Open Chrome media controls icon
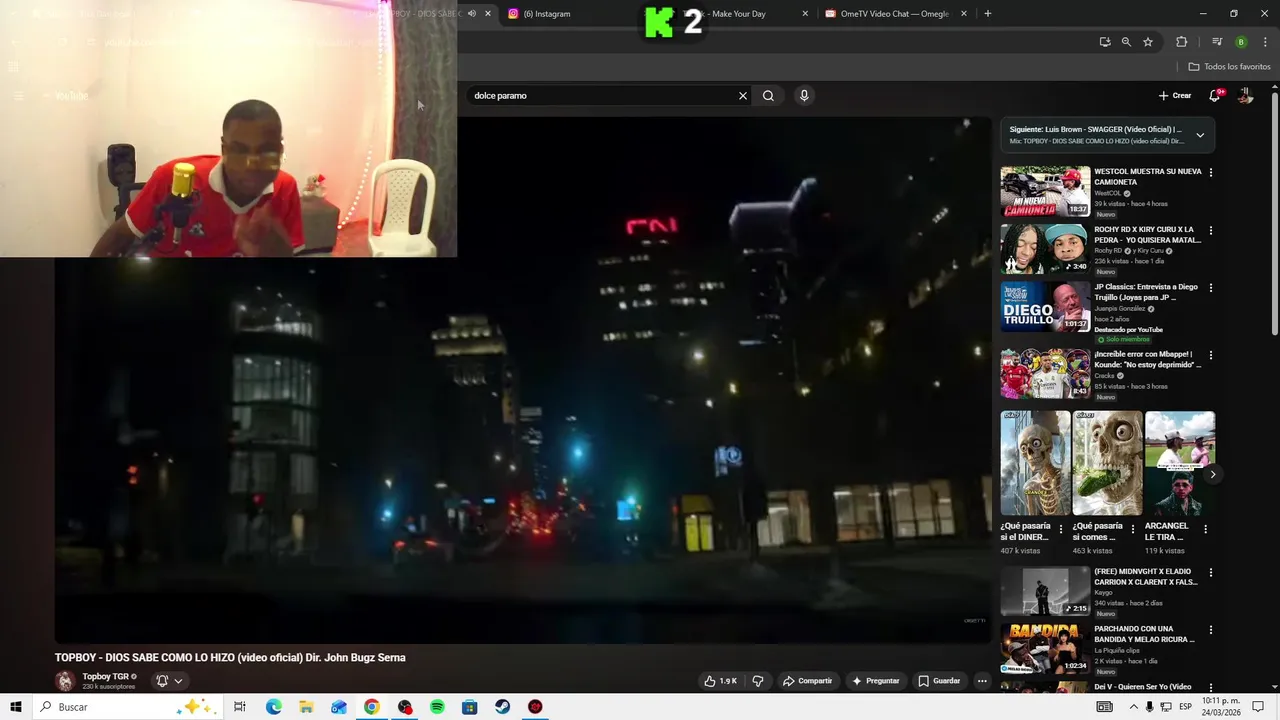Screen dimensions: 1280x720 click(x=1217, y=42)
